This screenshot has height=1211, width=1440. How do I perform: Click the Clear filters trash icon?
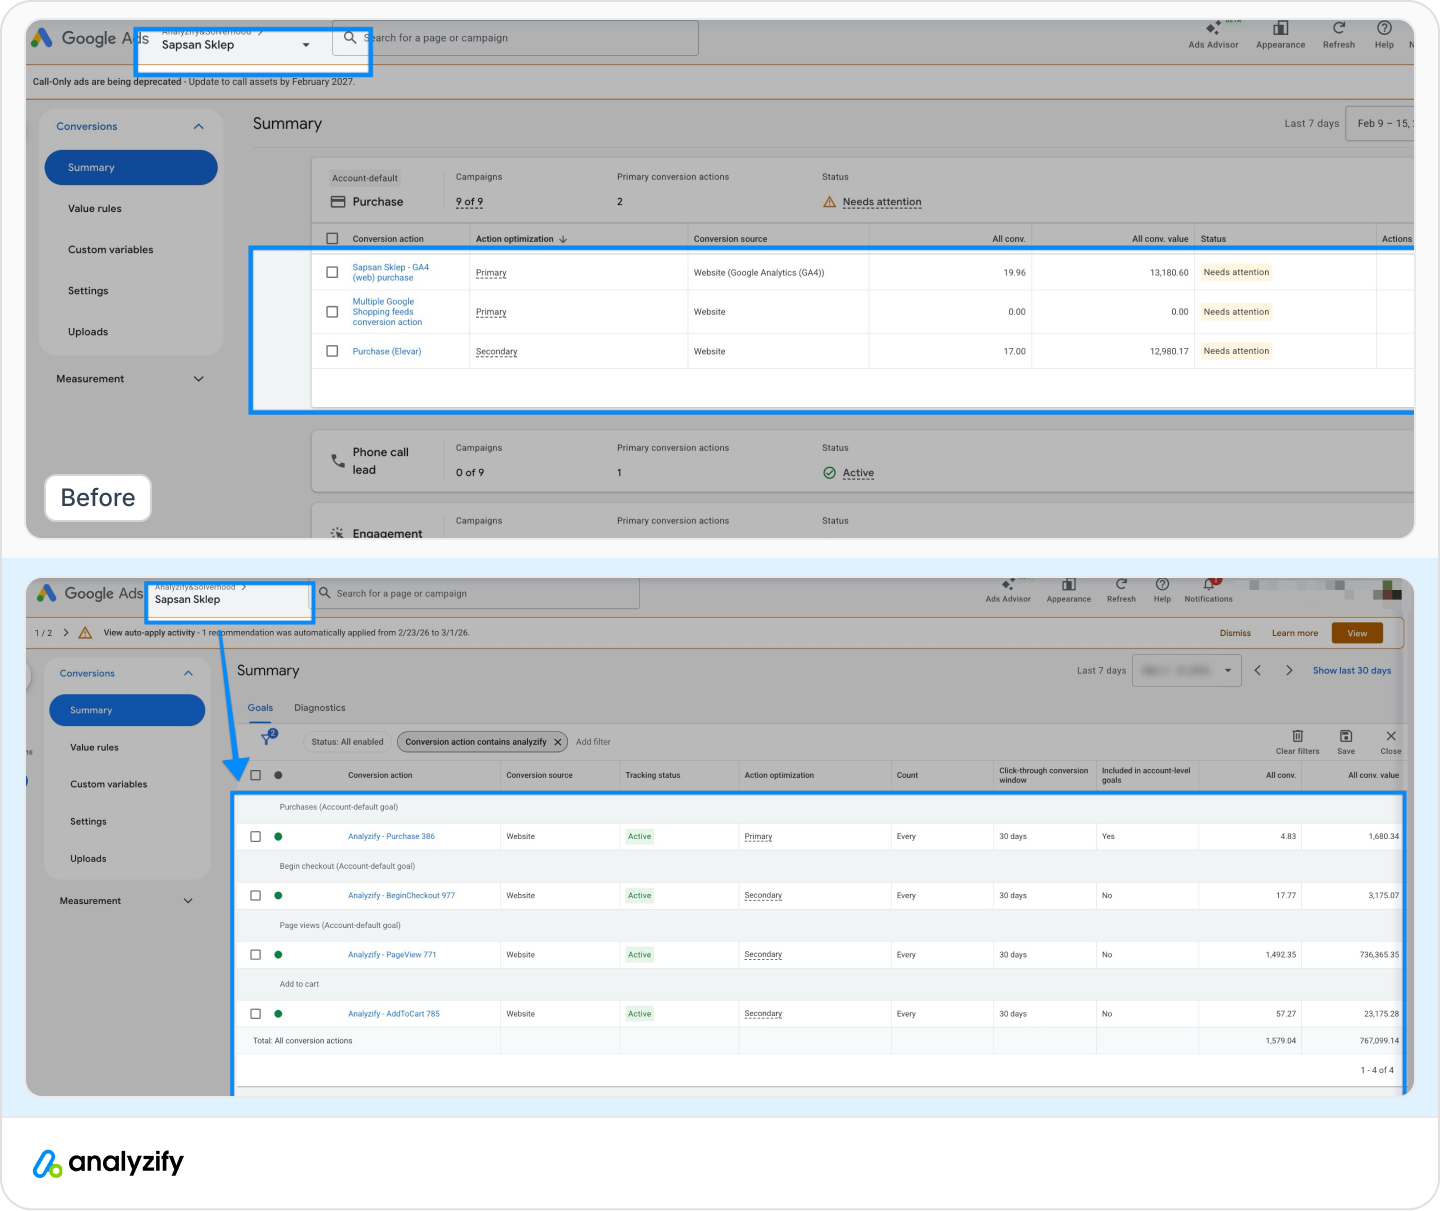pos(1298,736)
